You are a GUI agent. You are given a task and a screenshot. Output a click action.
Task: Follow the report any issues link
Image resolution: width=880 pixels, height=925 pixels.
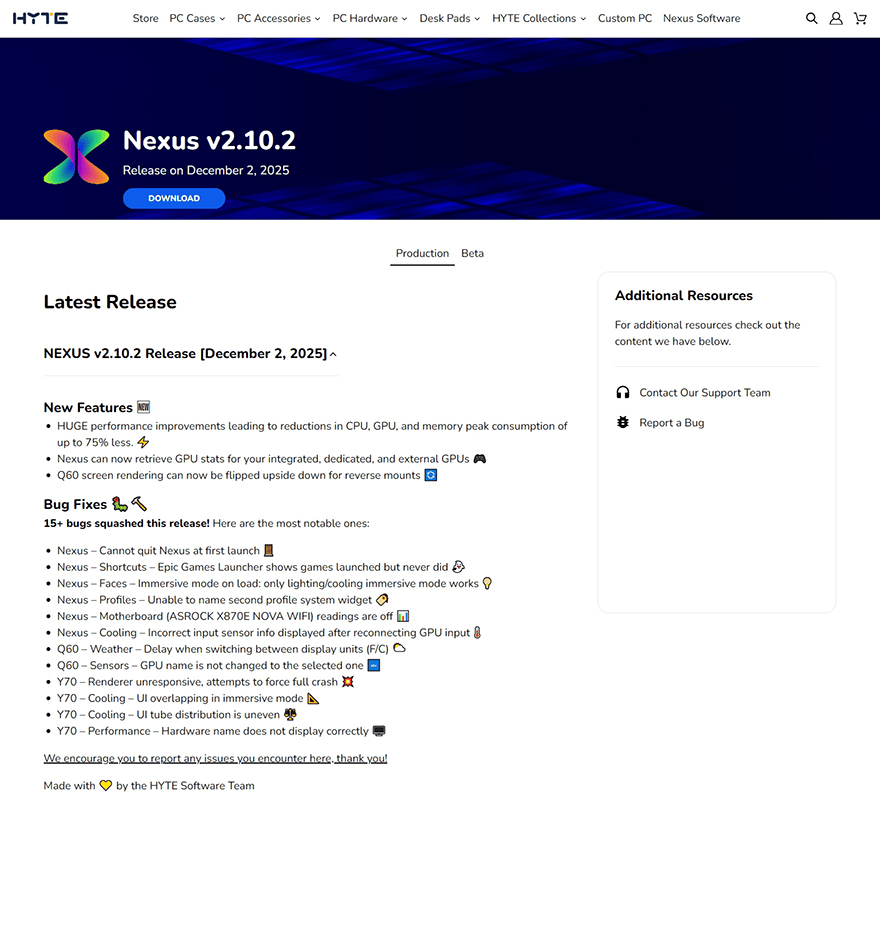pyautogui.click(x=215, y=758)
